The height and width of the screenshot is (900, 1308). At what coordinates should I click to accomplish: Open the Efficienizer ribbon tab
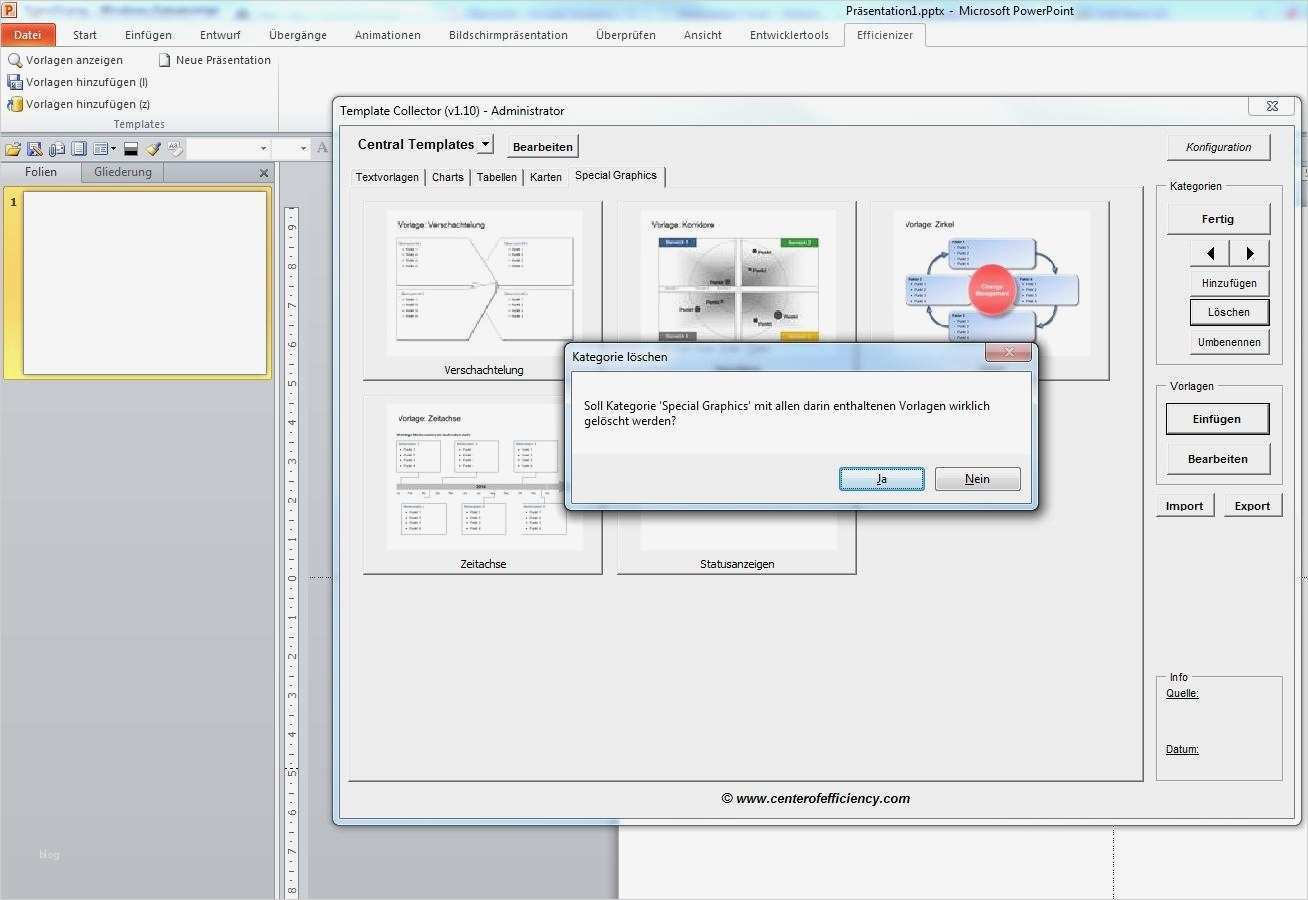click(884, 35)
